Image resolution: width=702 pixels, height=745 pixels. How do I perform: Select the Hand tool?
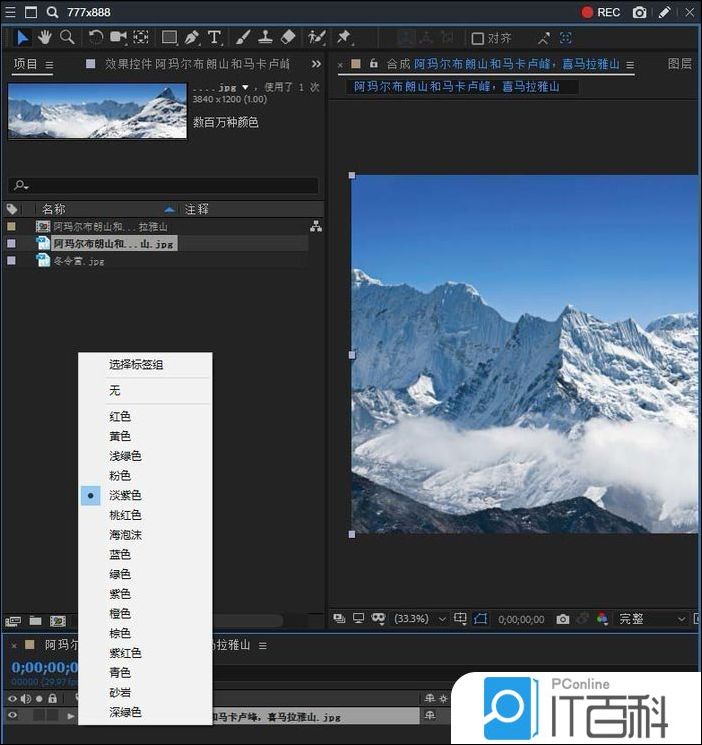point(45,38)
